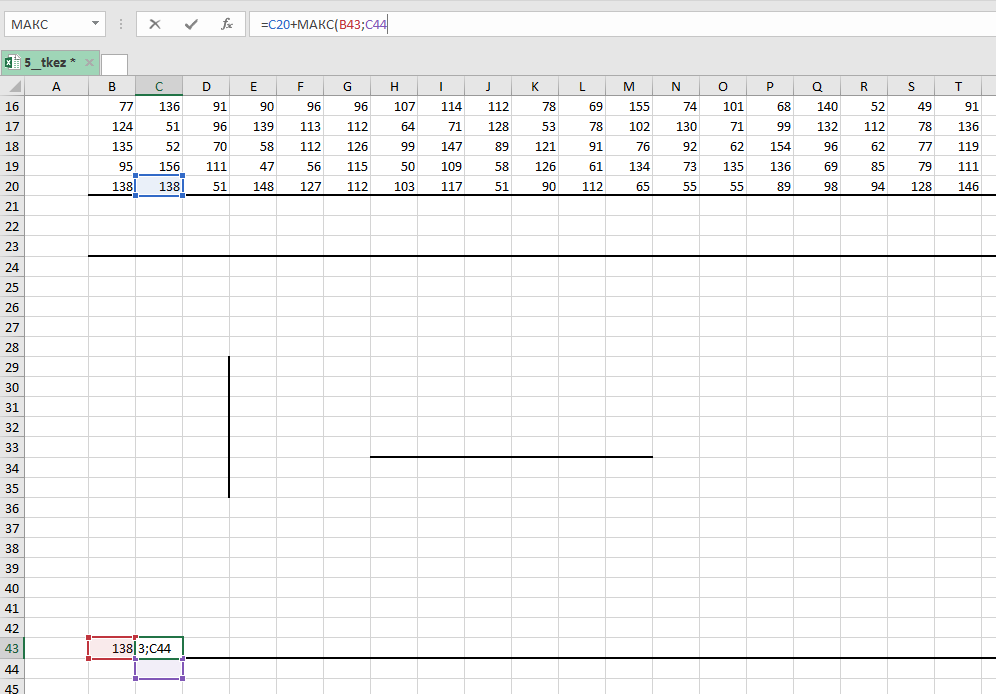Click cell C20 with value 138

point(159,186)
